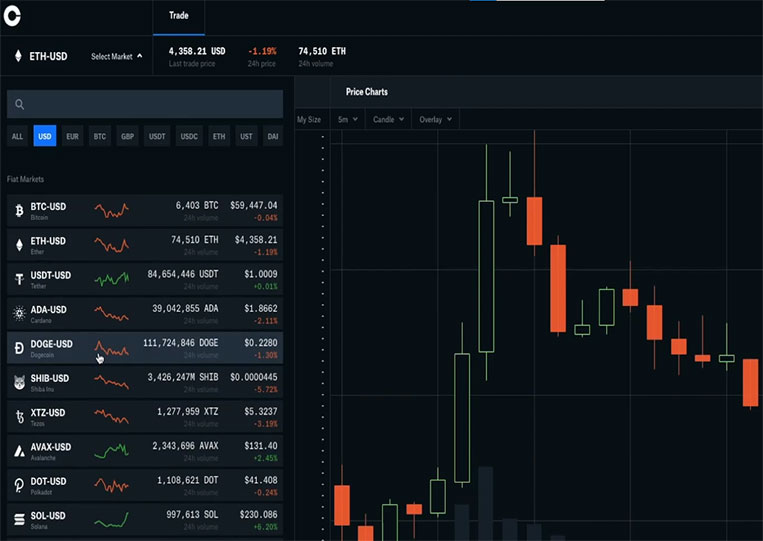This screenshot has height=541, width=763.
Task: Click the AVAX-USD green sparkline chart
Action: (112, 451)
